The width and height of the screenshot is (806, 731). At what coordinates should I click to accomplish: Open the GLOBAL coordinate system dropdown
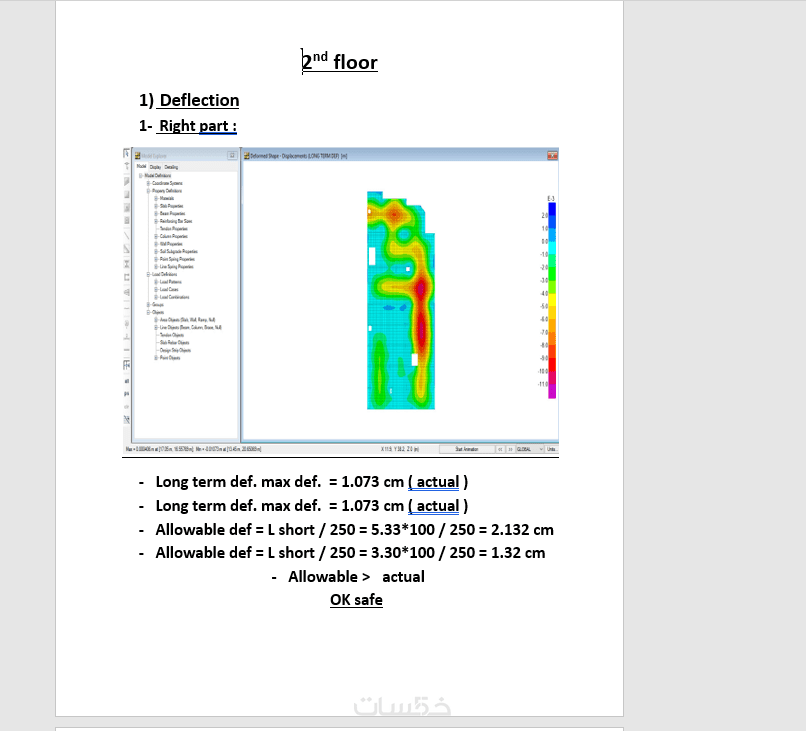pyautogui.click(x=530, y=449)
